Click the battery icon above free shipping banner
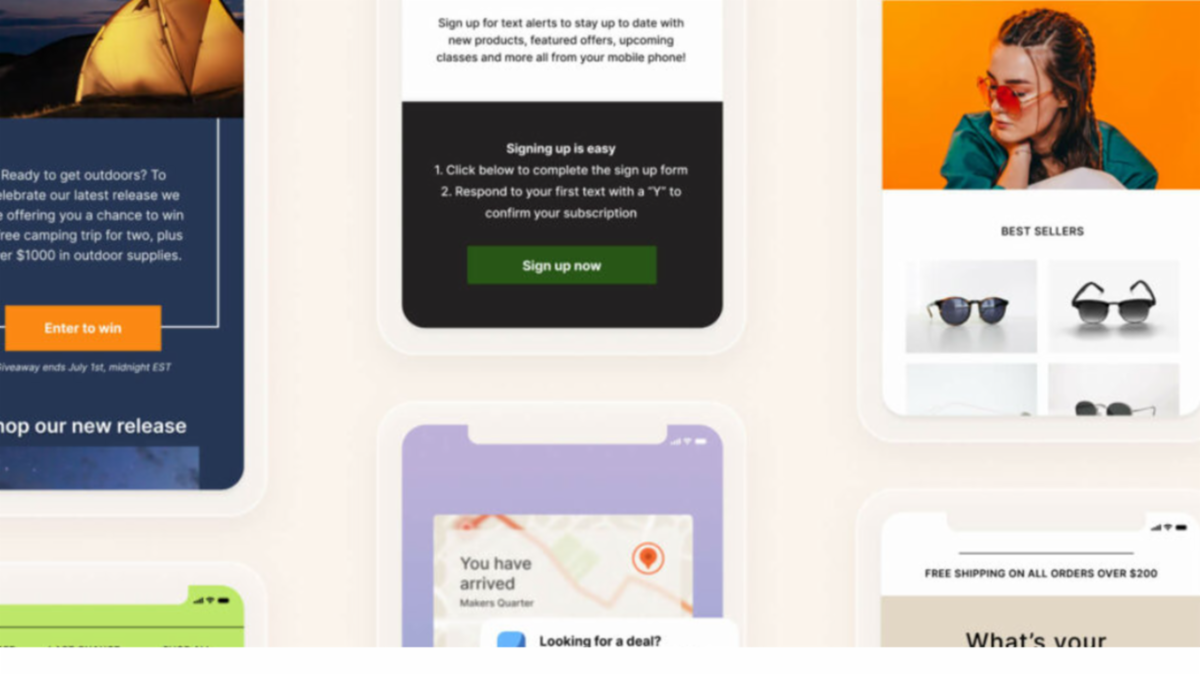This screenshot has width=1200, height=675. [1183, 527]
